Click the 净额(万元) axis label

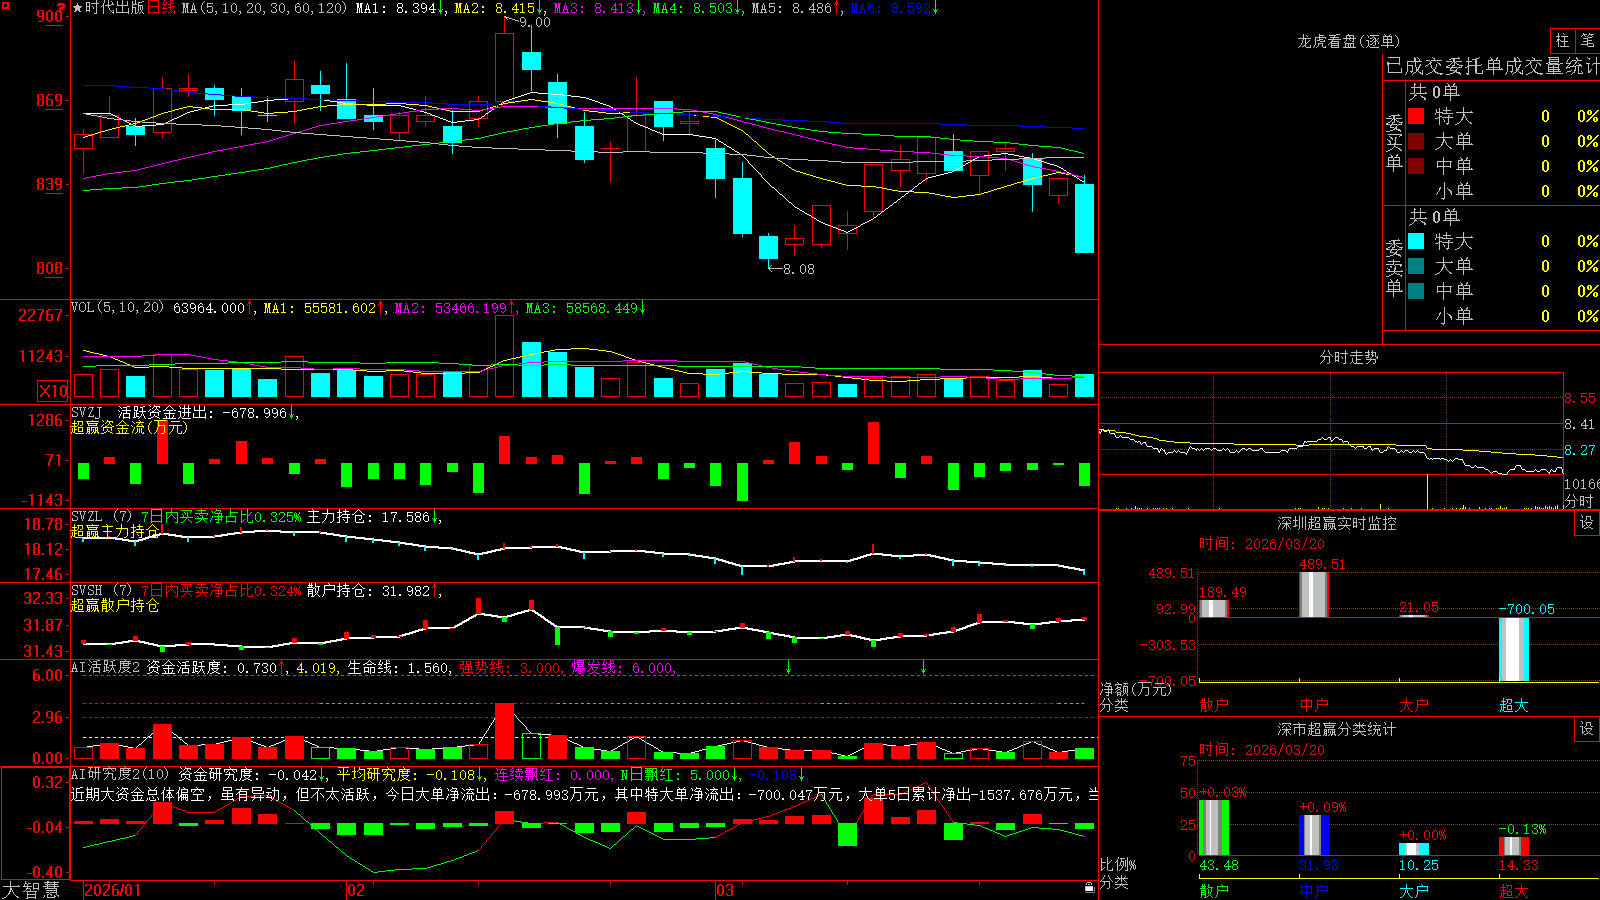pos(1135,689)
